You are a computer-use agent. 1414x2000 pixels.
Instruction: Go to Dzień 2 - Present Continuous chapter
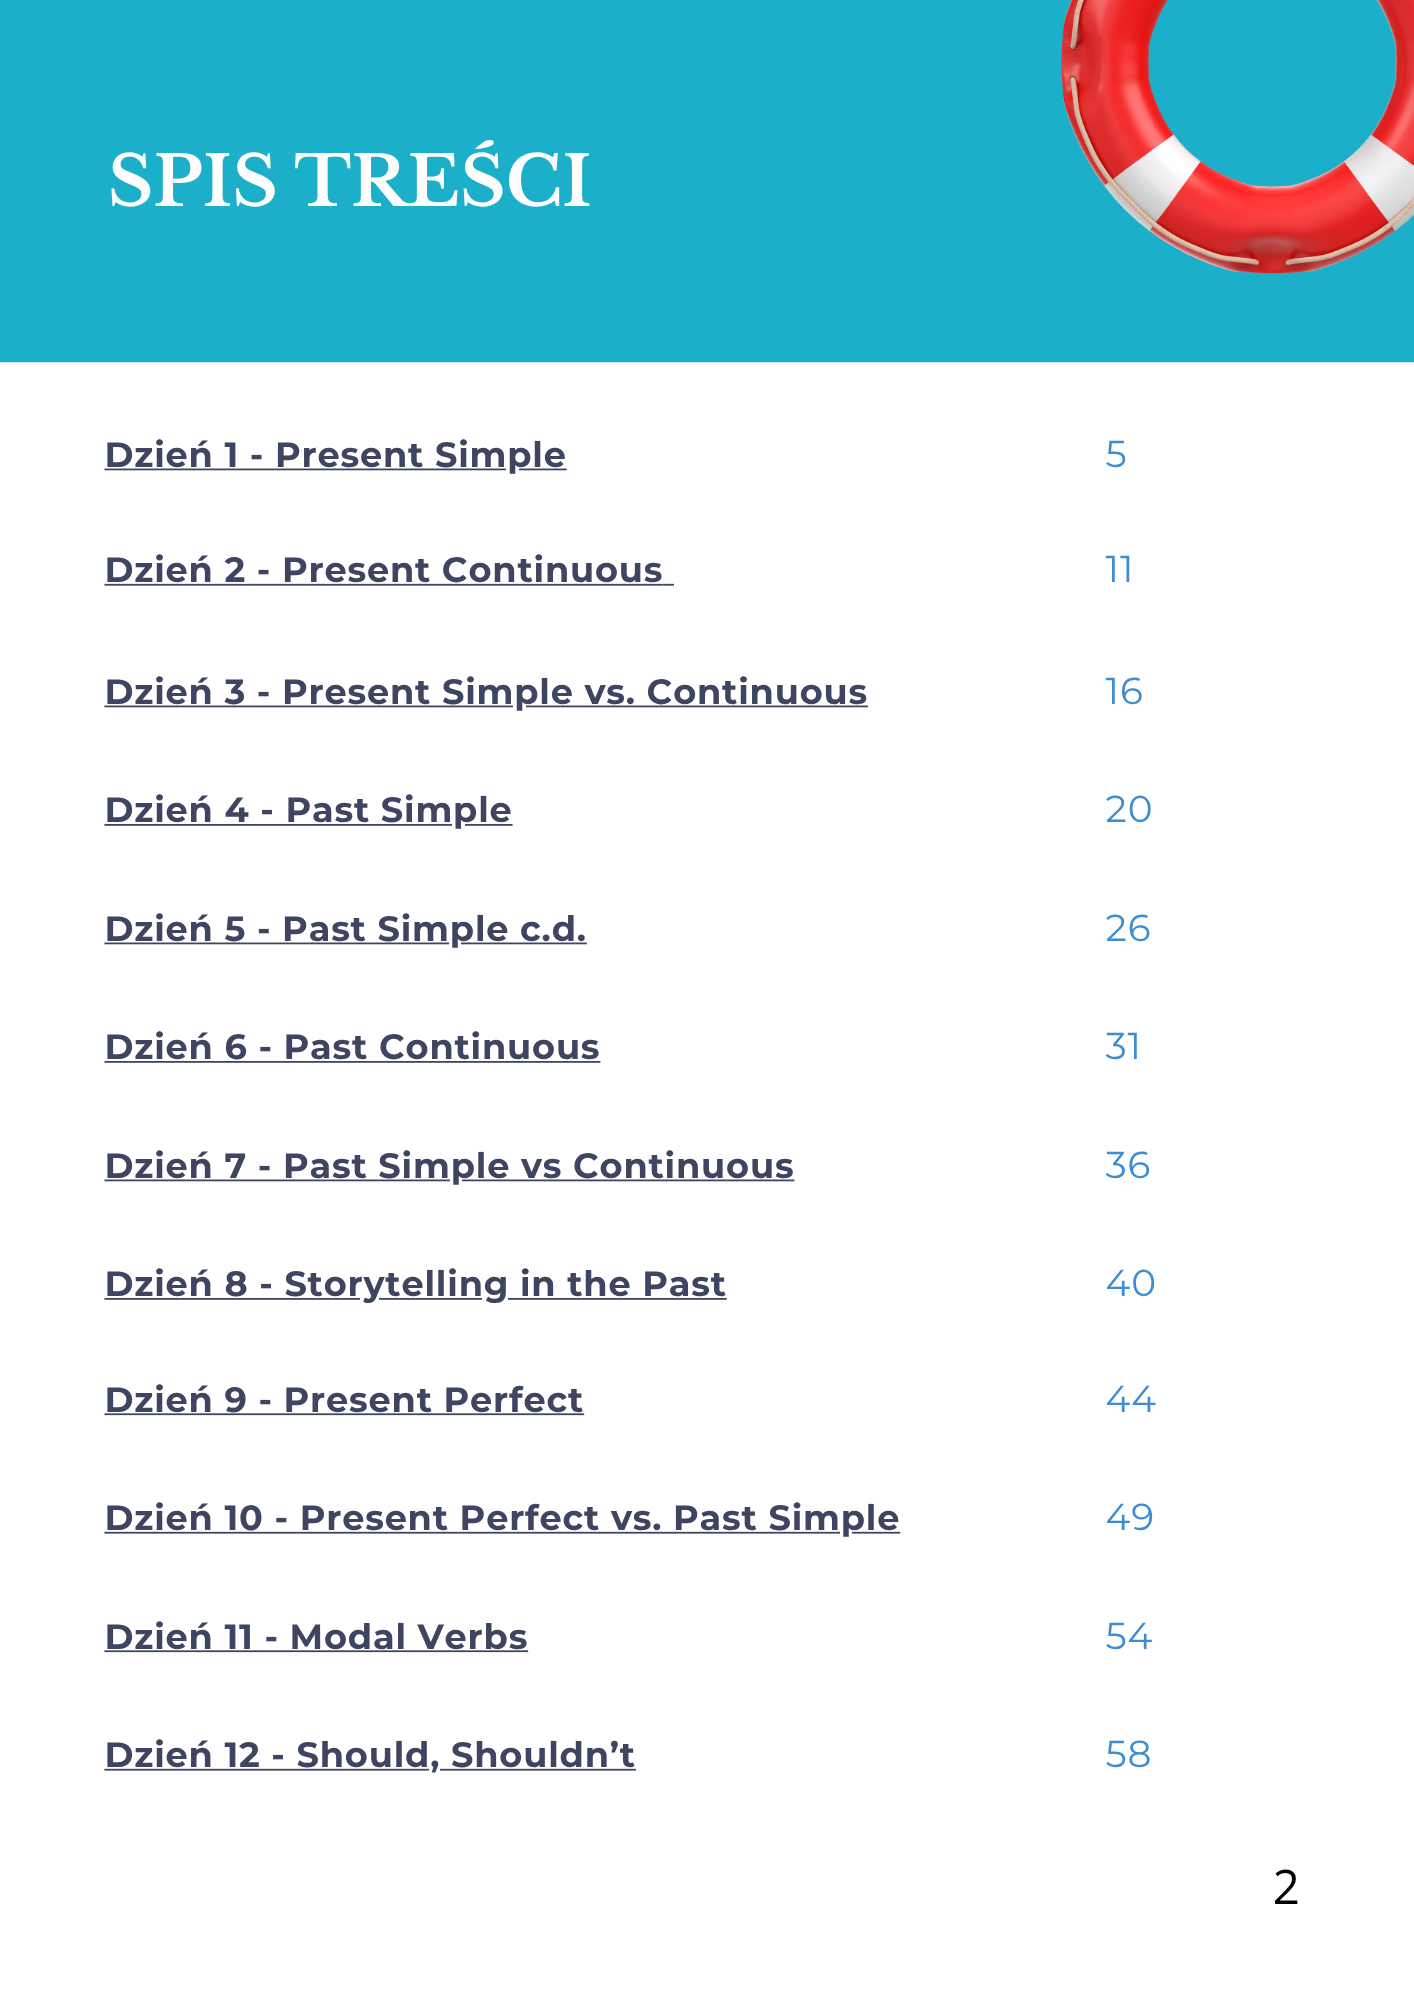(x=388, y=570)
